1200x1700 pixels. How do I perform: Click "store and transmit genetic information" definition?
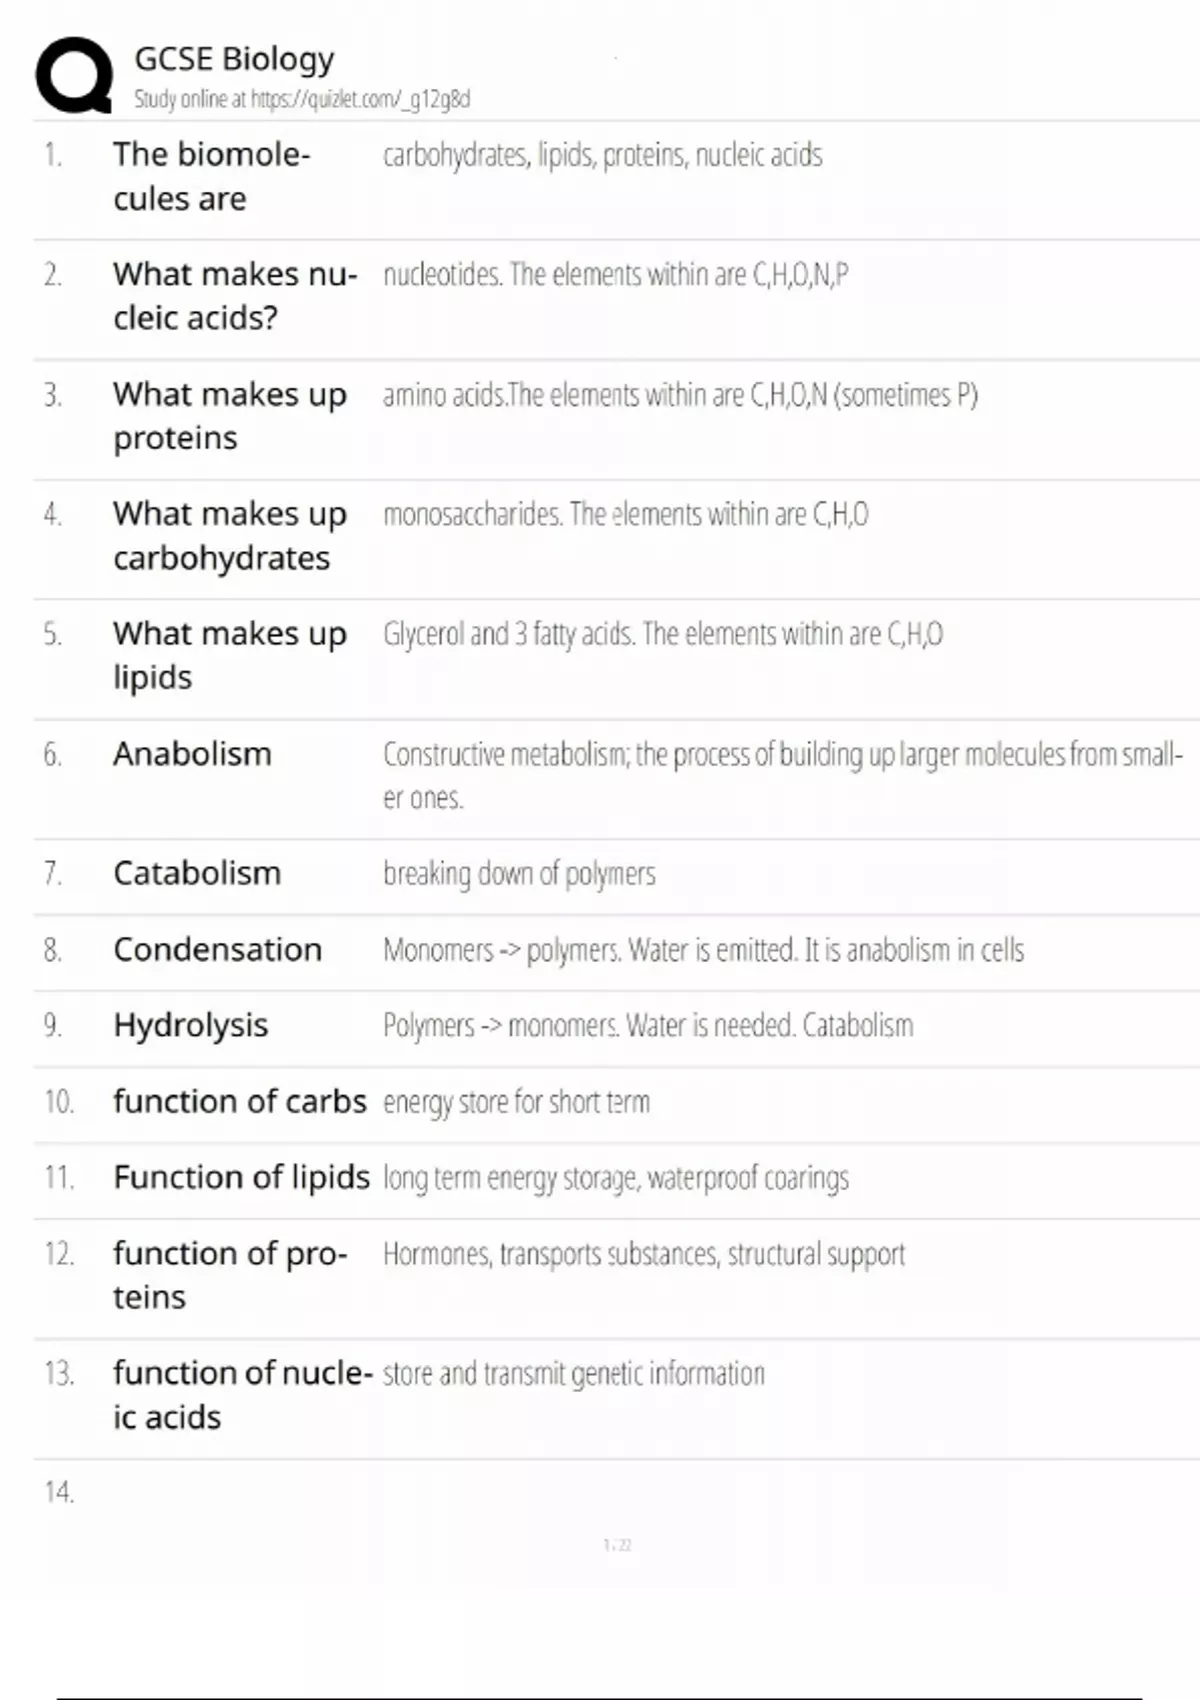coord(573,1373)
